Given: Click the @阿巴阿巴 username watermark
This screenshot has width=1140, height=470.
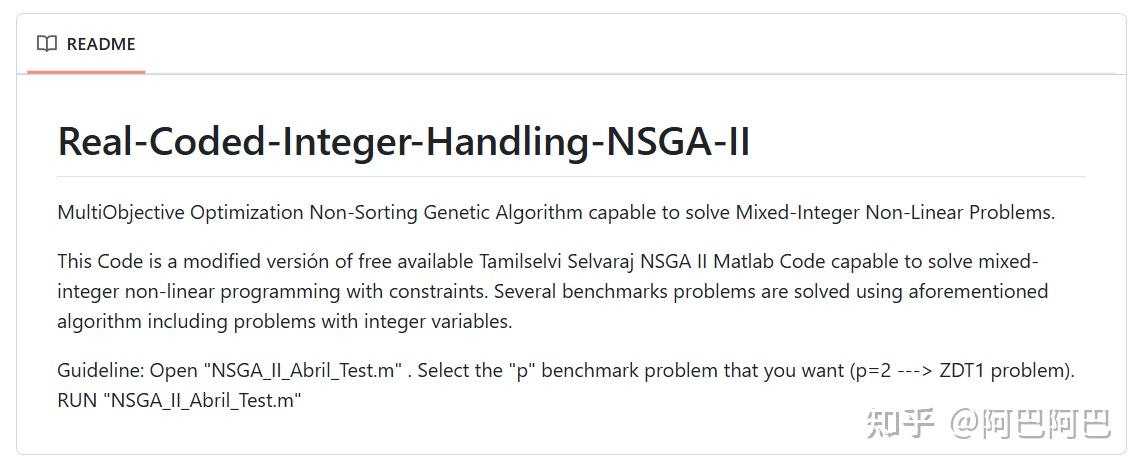Looking at the screenshot, I should 1030,423.
